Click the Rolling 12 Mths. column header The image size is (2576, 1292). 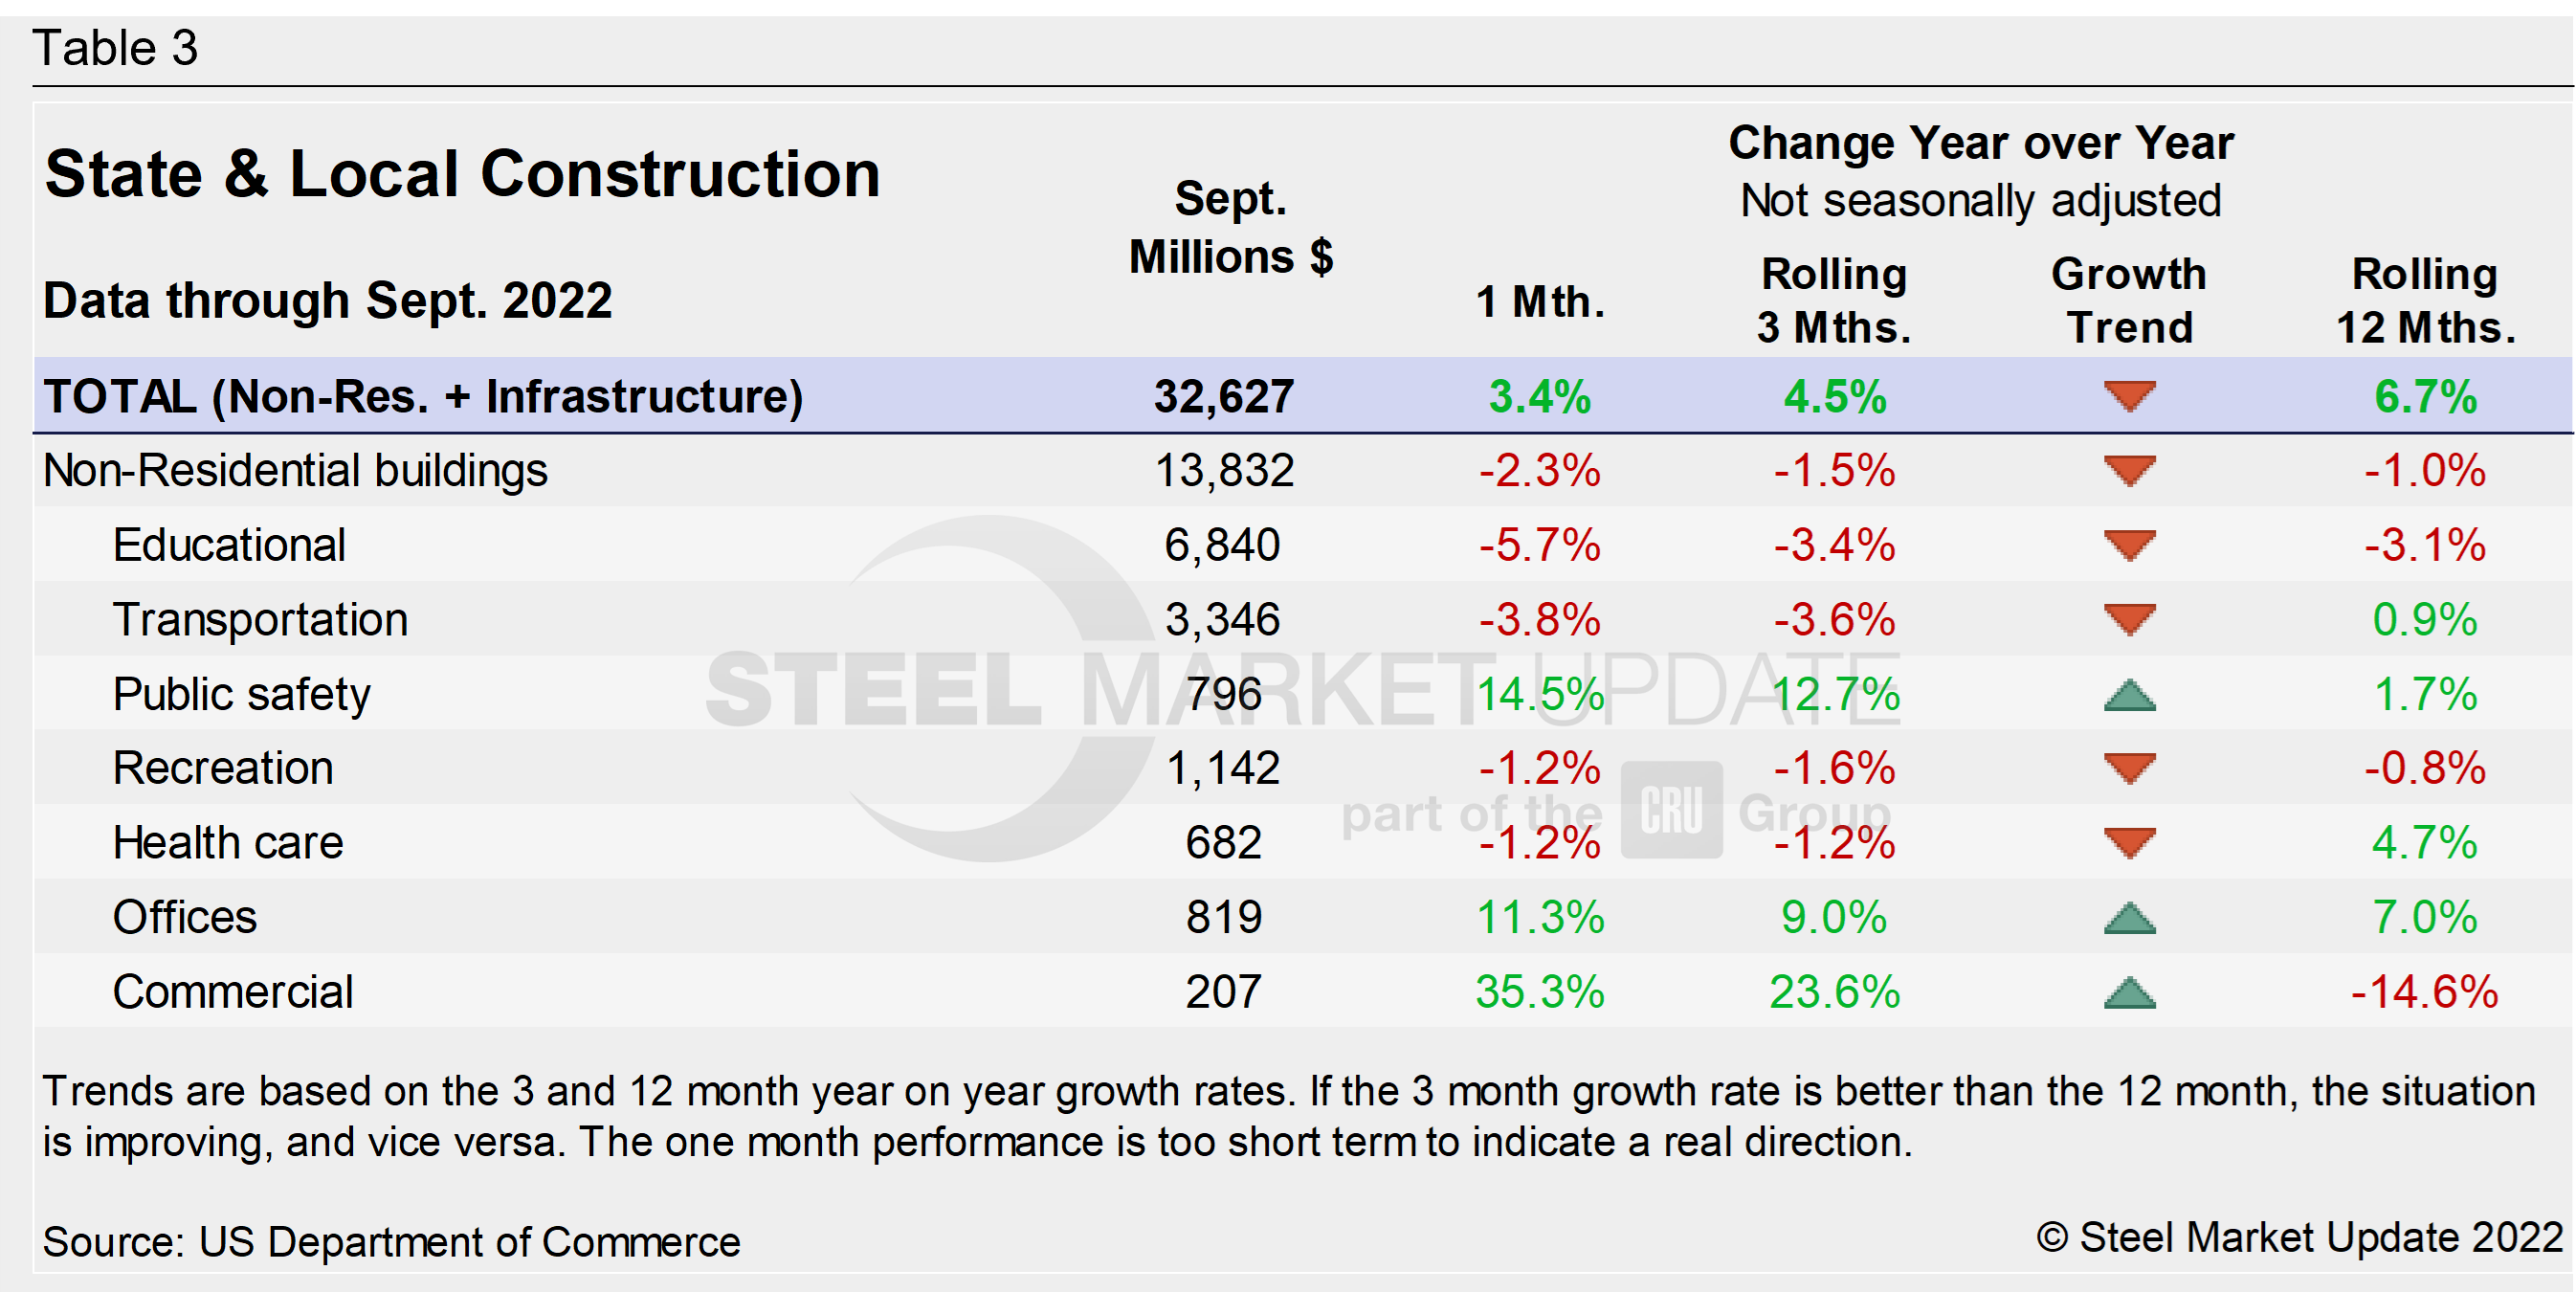(2424, 300)
